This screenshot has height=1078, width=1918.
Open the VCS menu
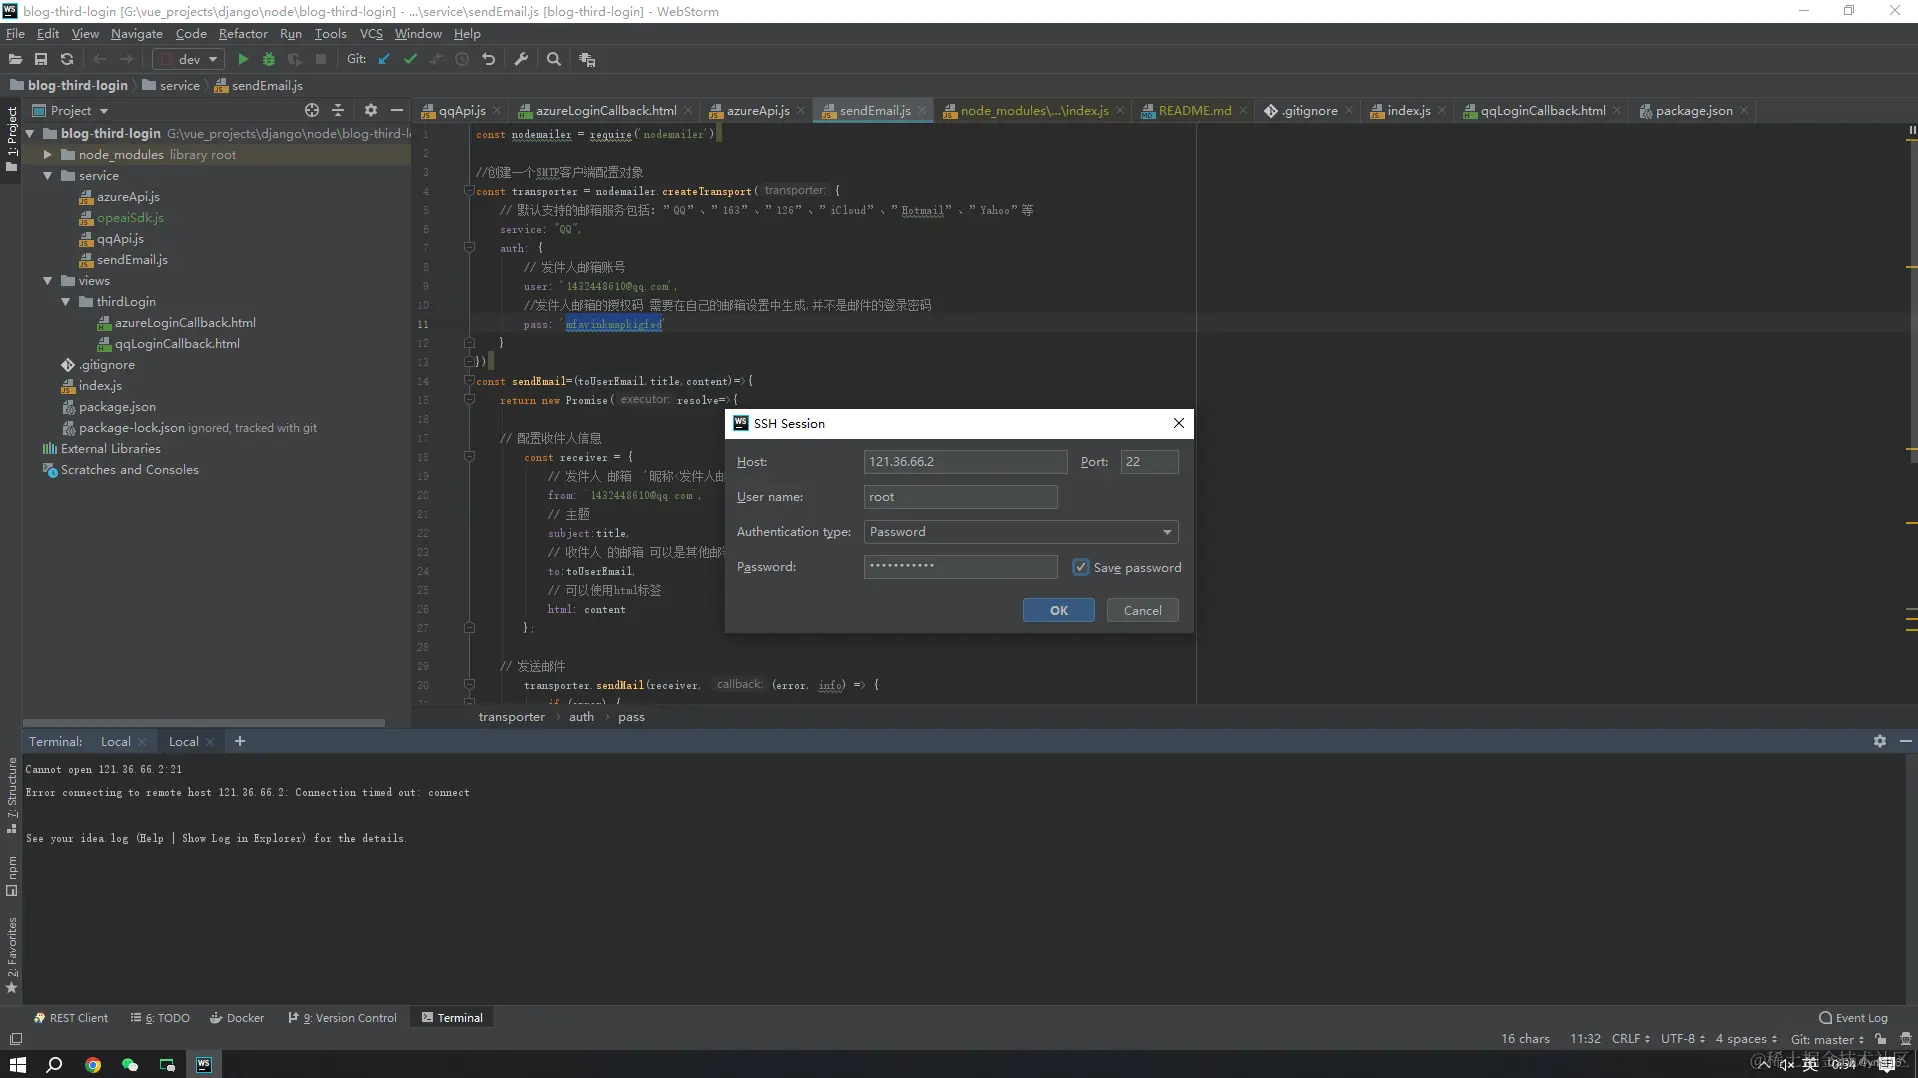click(371, 33)
